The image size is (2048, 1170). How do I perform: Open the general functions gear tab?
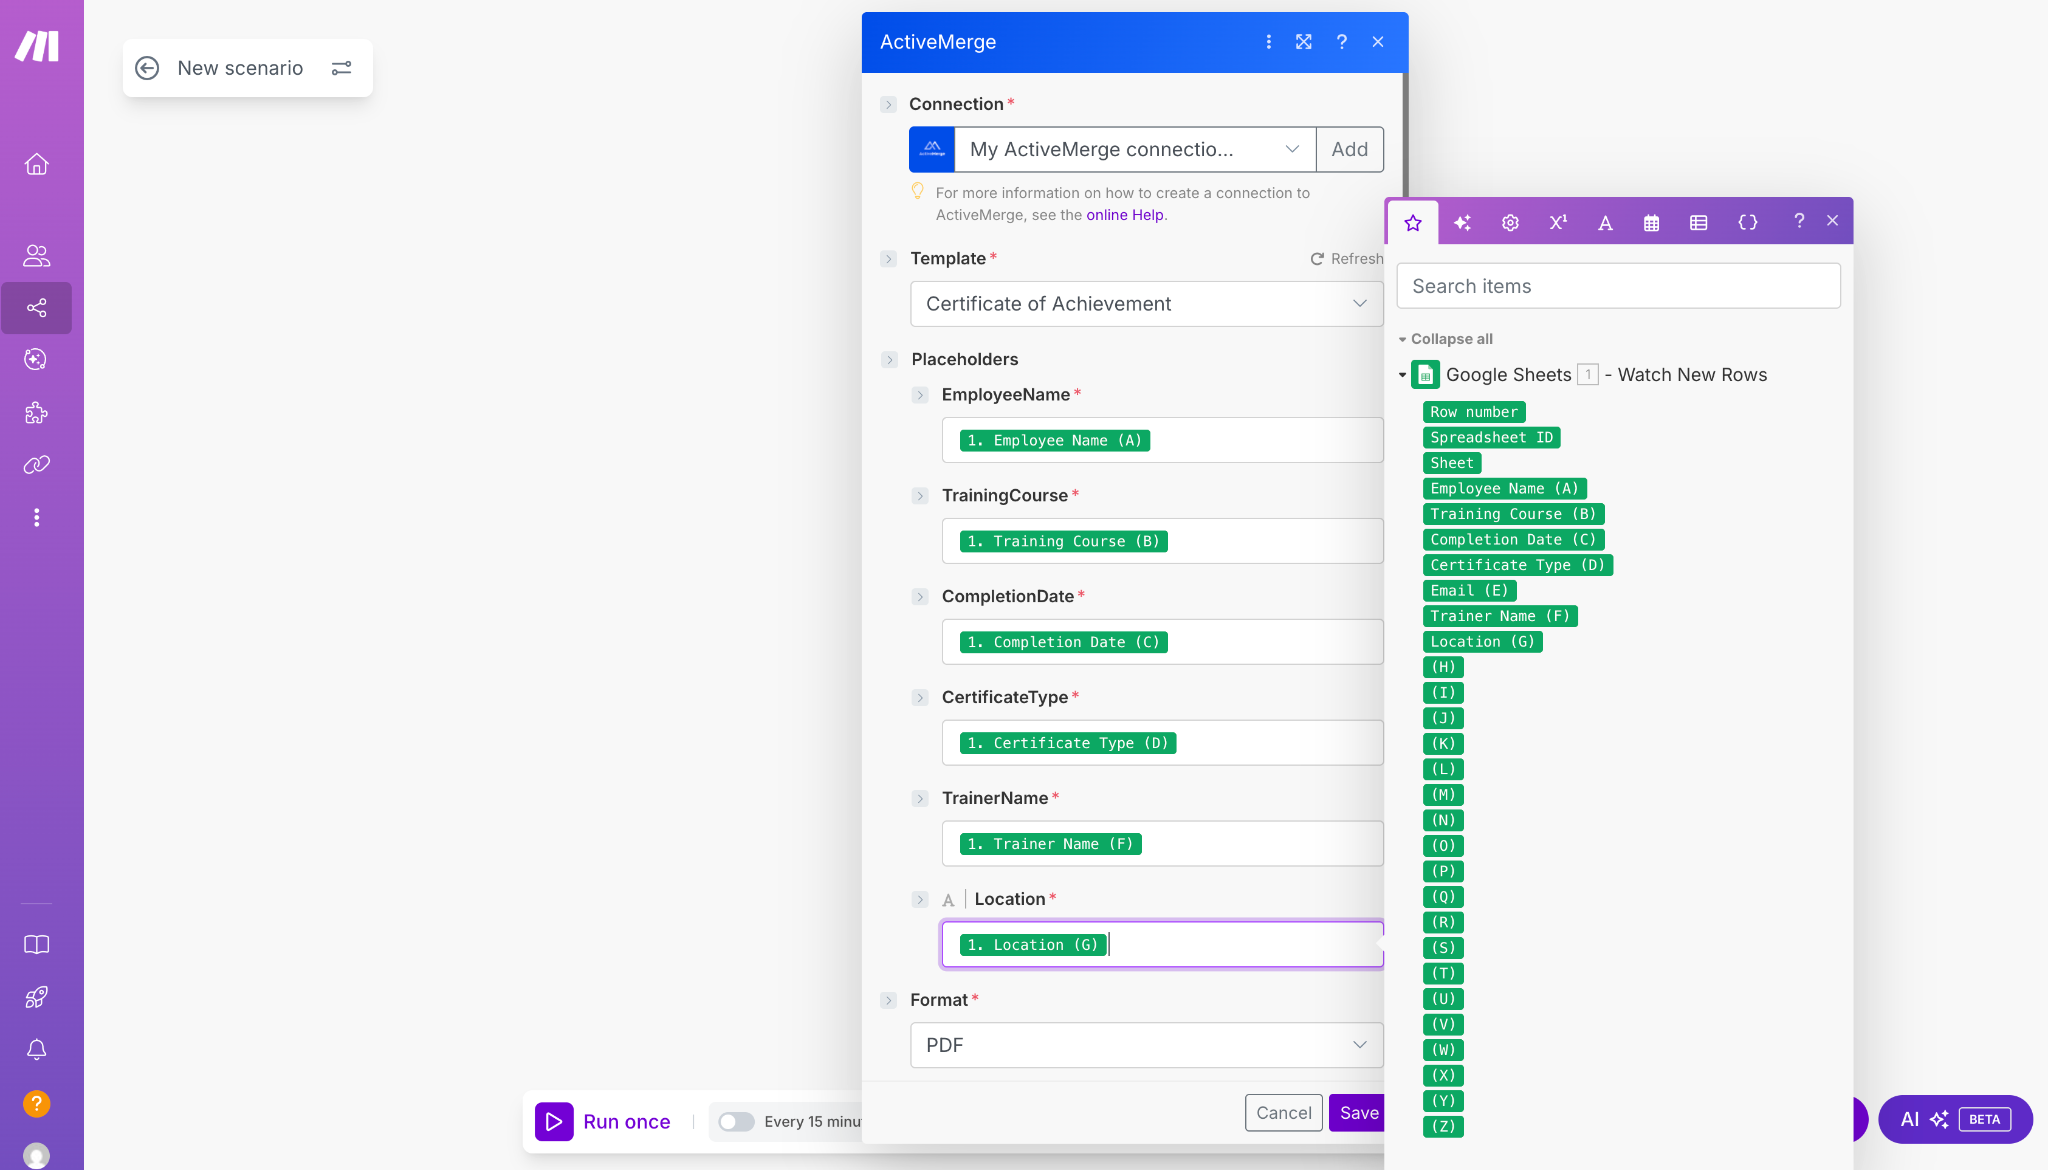coord(1509,222)
